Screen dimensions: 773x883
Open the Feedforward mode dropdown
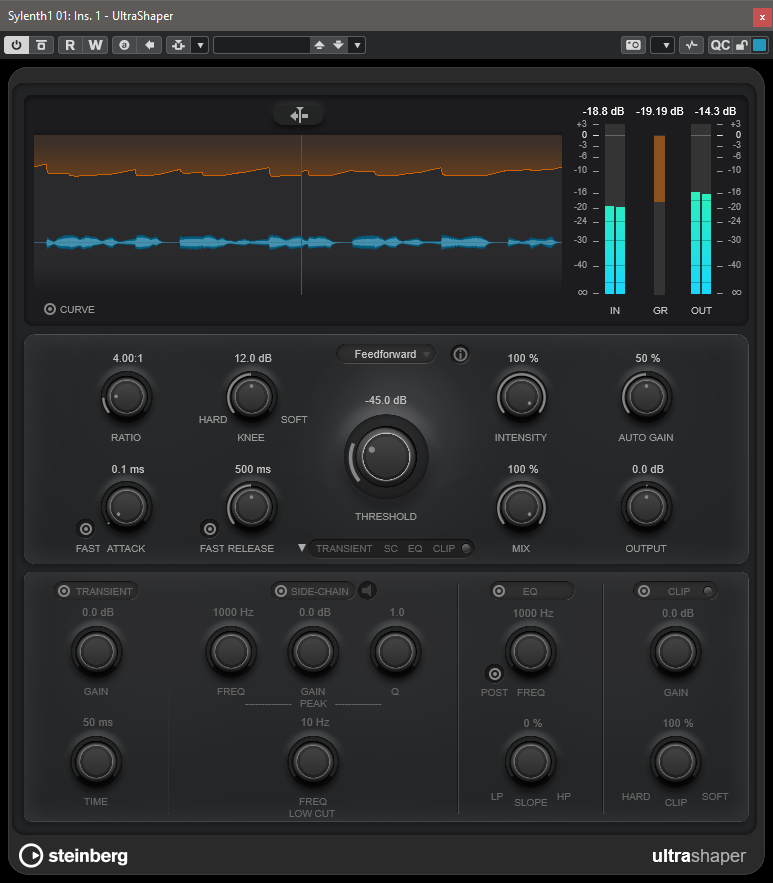pos(386,354)
